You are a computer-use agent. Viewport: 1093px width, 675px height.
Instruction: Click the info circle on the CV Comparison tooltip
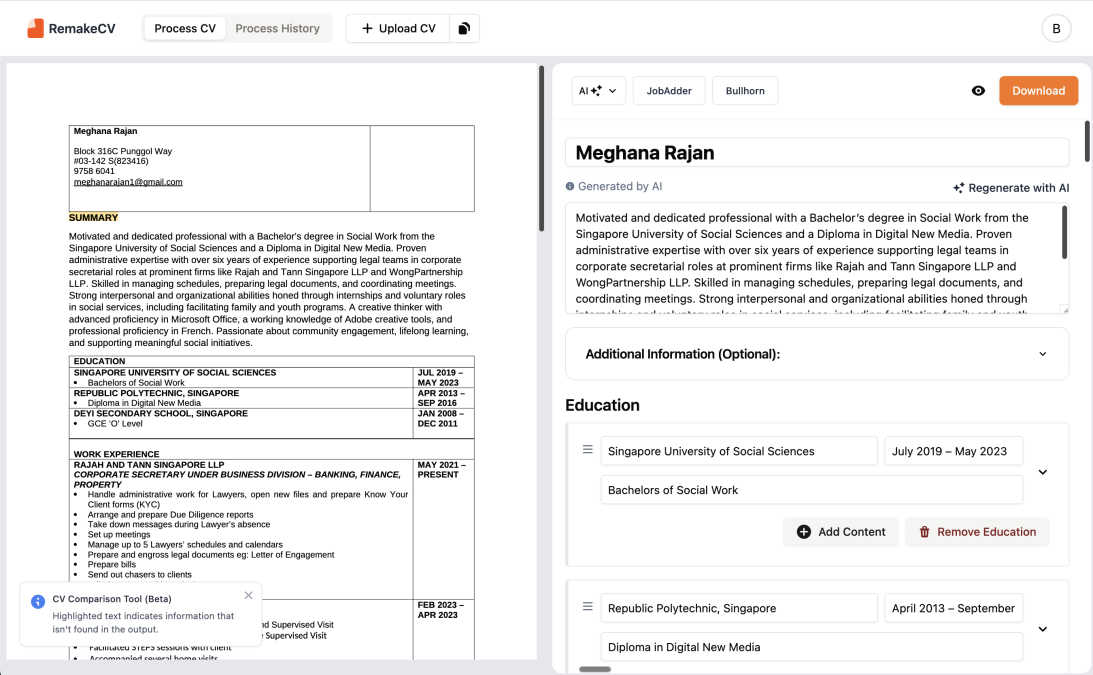tap(37, 601)
